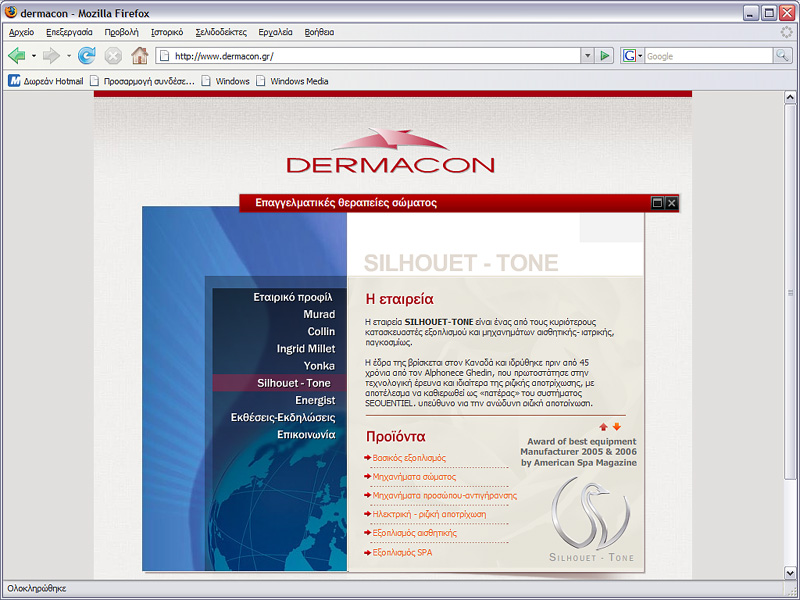
Task: Close the red panel with its X icon
Action: (x=671, y=203)
